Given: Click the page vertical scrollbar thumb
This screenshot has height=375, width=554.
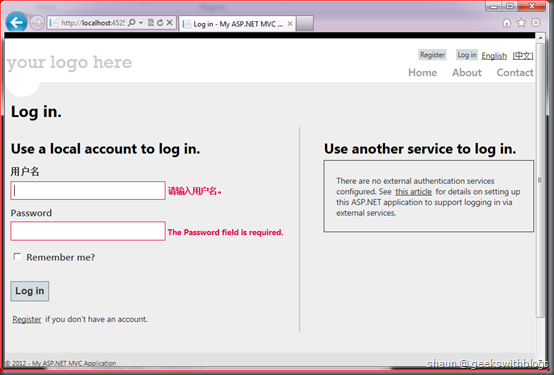Looking at the screenshot, I should [x=540, y=180].
